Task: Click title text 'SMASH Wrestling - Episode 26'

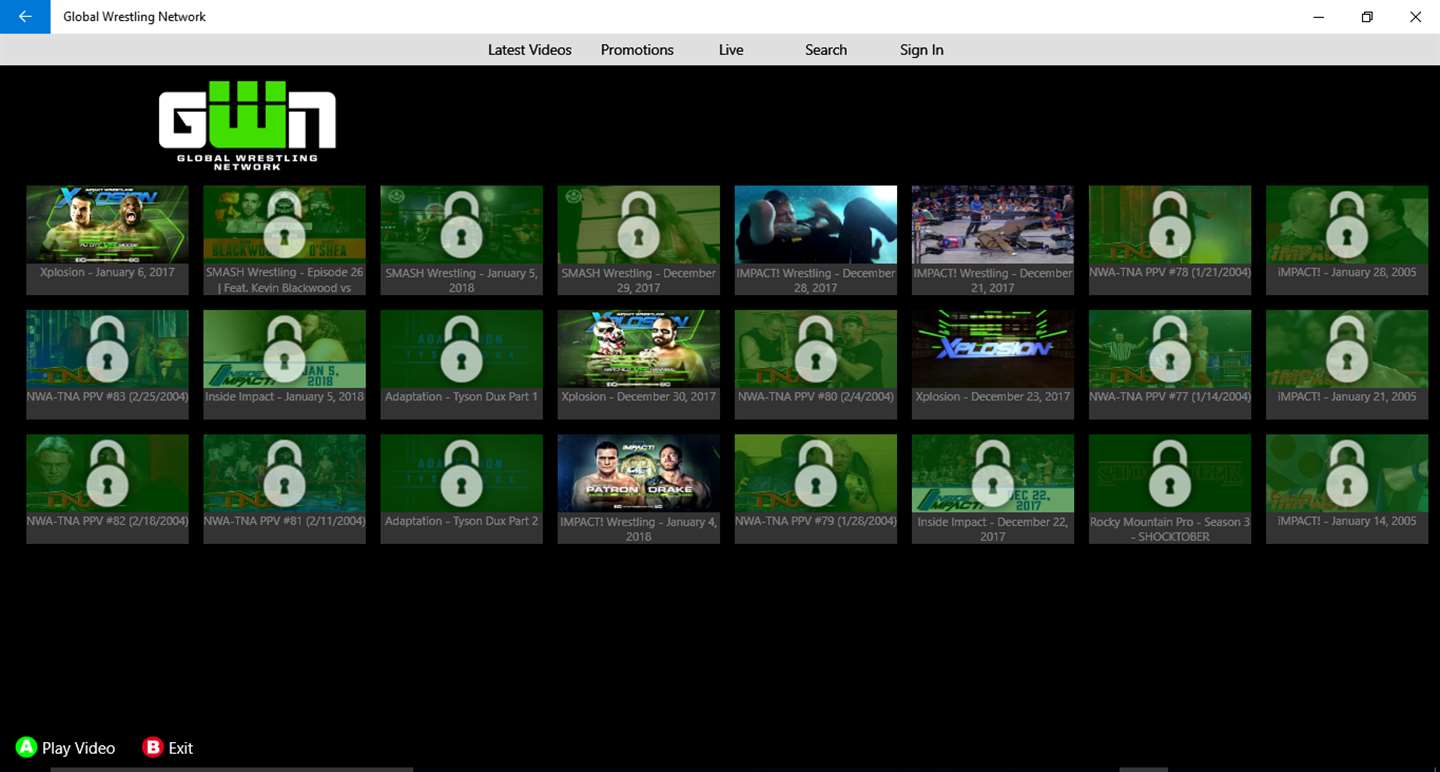Action: point(284,272)
